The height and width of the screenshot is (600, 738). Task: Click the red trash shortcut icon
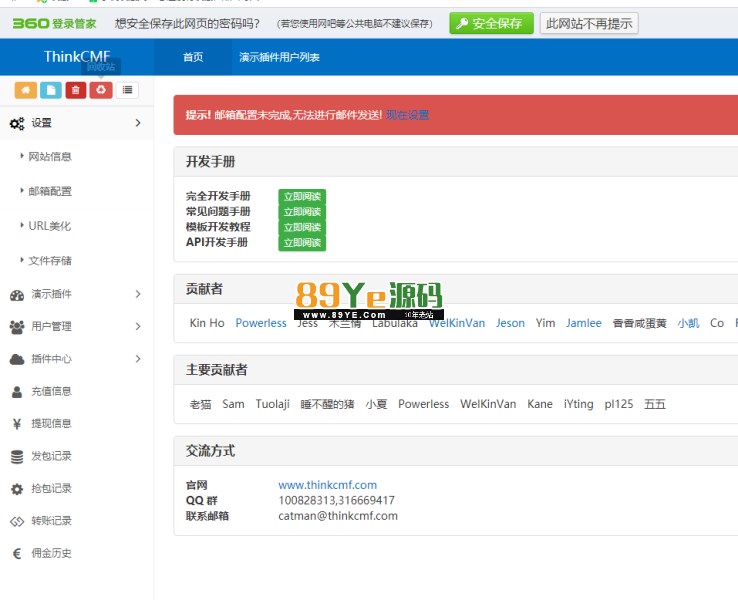click(76, 90)
